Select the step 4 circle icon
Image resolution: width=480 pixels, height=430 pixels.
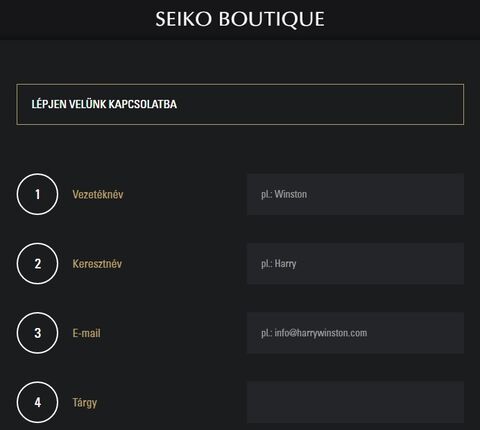click(37, 402)
